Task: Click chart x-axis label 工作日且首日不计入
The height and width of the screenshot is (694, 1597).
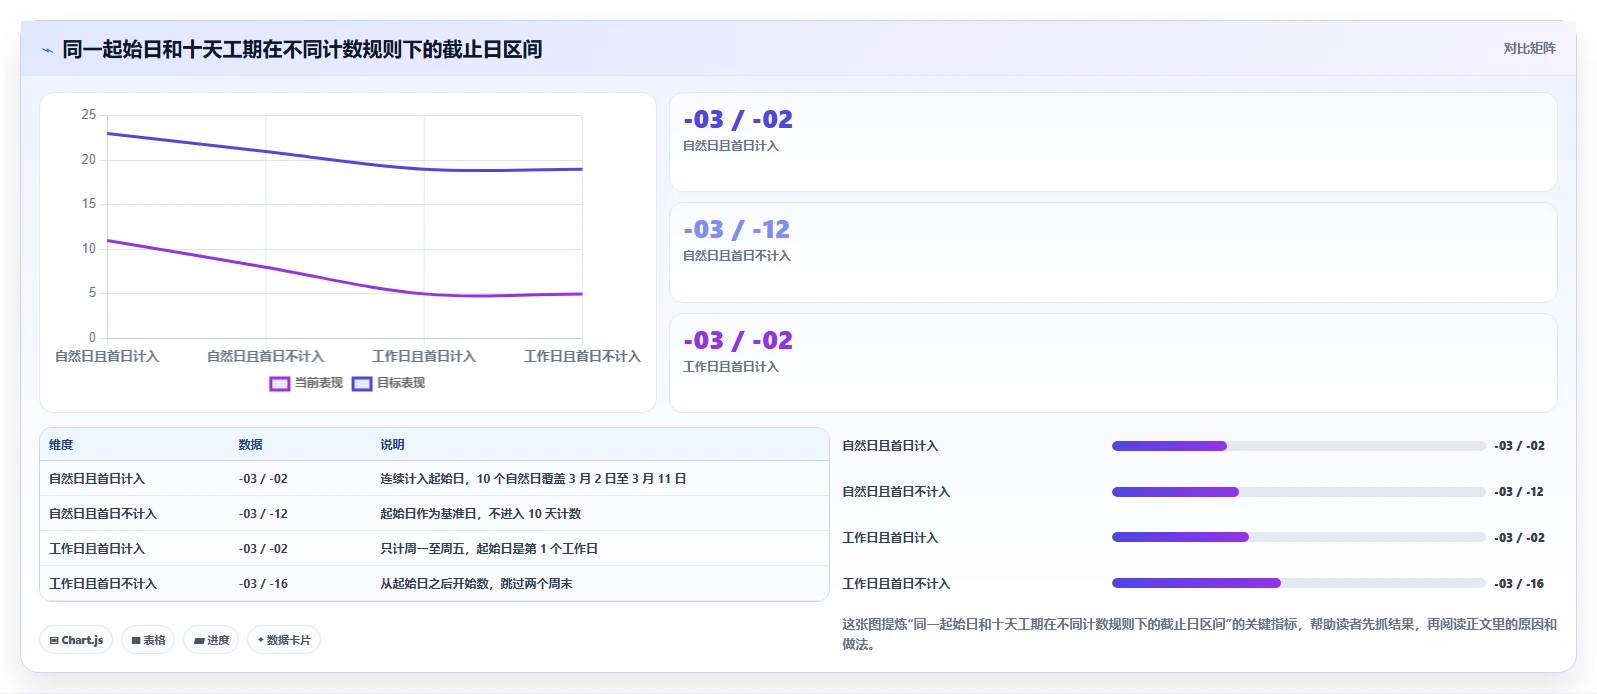Action: tap(582, 356)
